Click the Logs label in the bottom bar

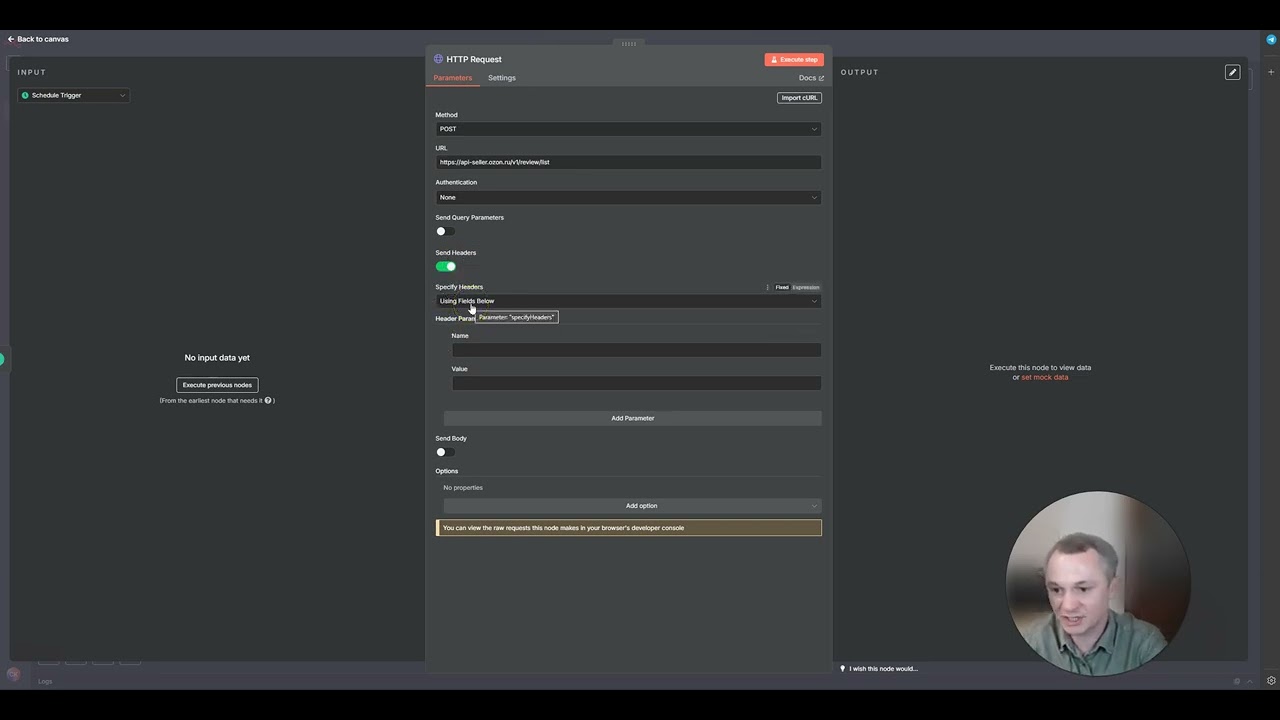pos(45,681)
